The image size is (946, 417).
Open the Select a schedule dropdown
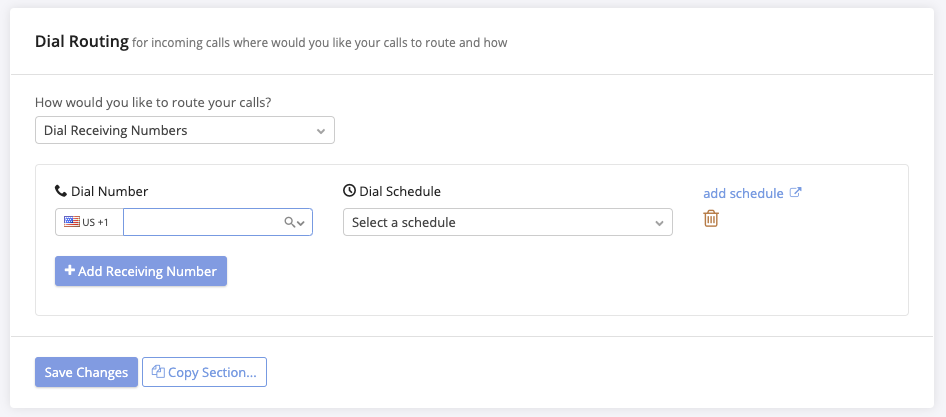pos(507,222)
